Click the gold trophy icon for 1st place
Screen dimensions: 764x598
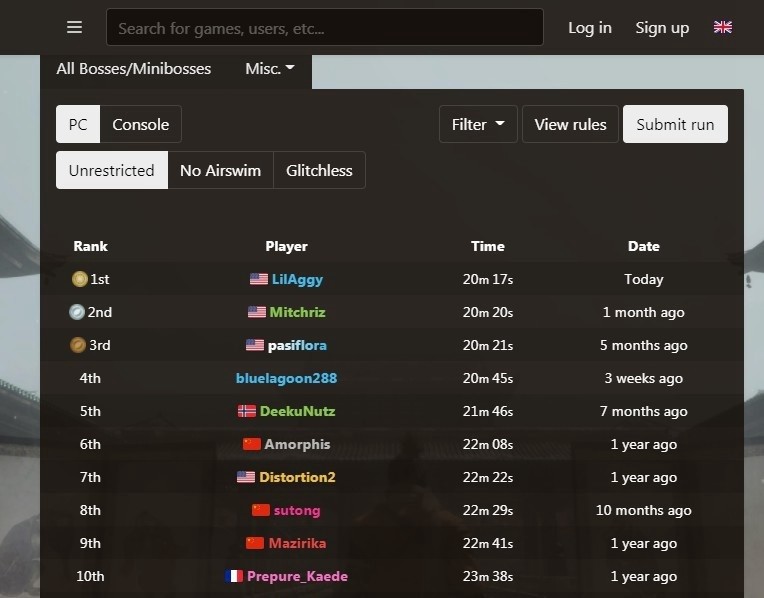[79, 279]
